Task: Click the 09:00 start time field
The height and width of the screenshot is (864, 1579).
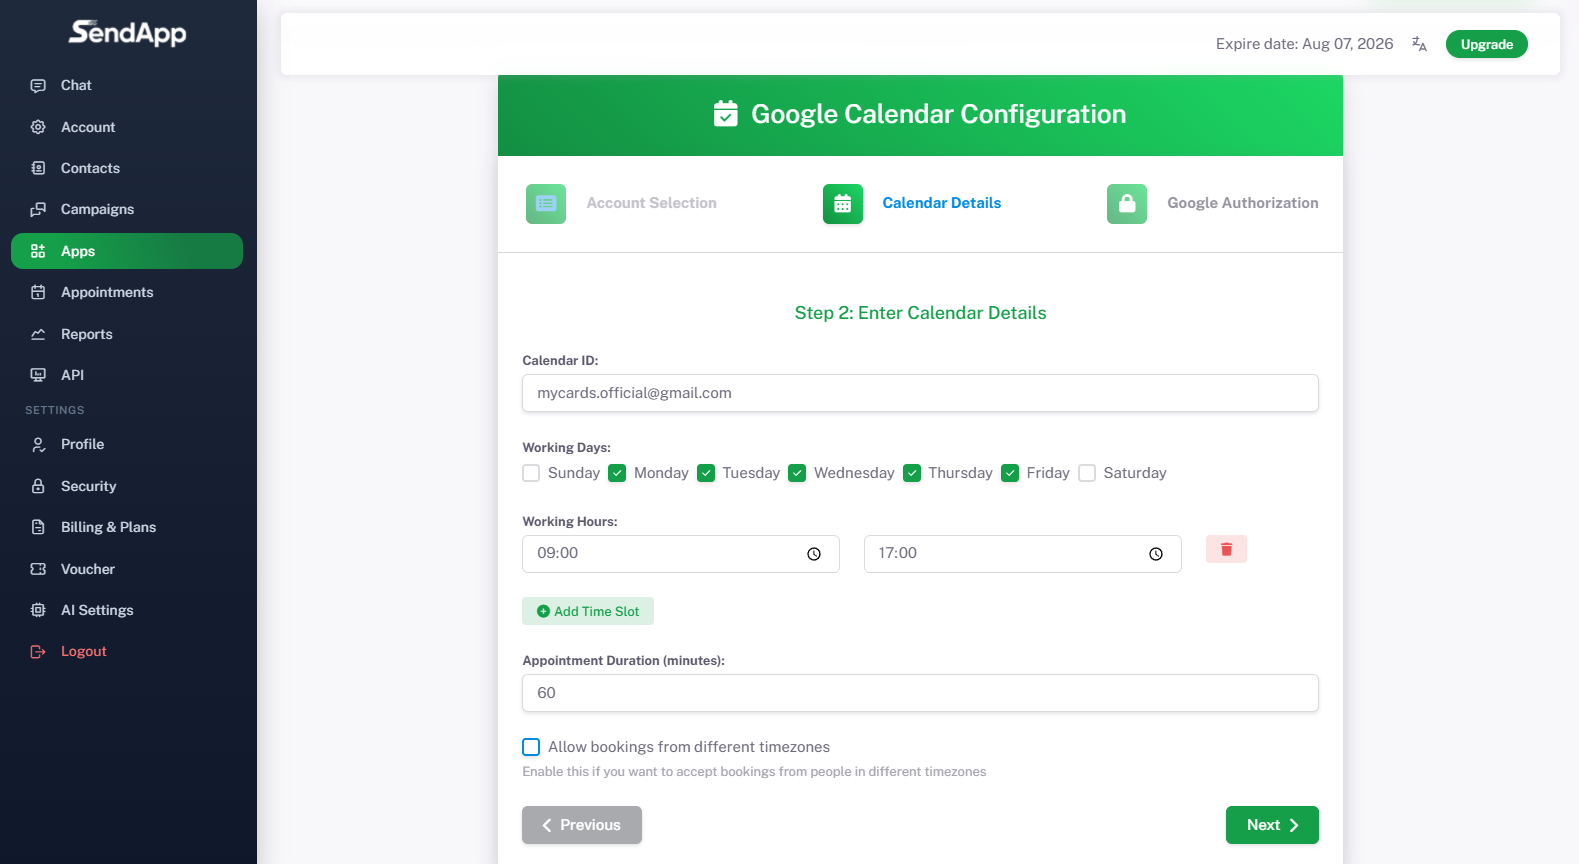Action: click(680, 554)
